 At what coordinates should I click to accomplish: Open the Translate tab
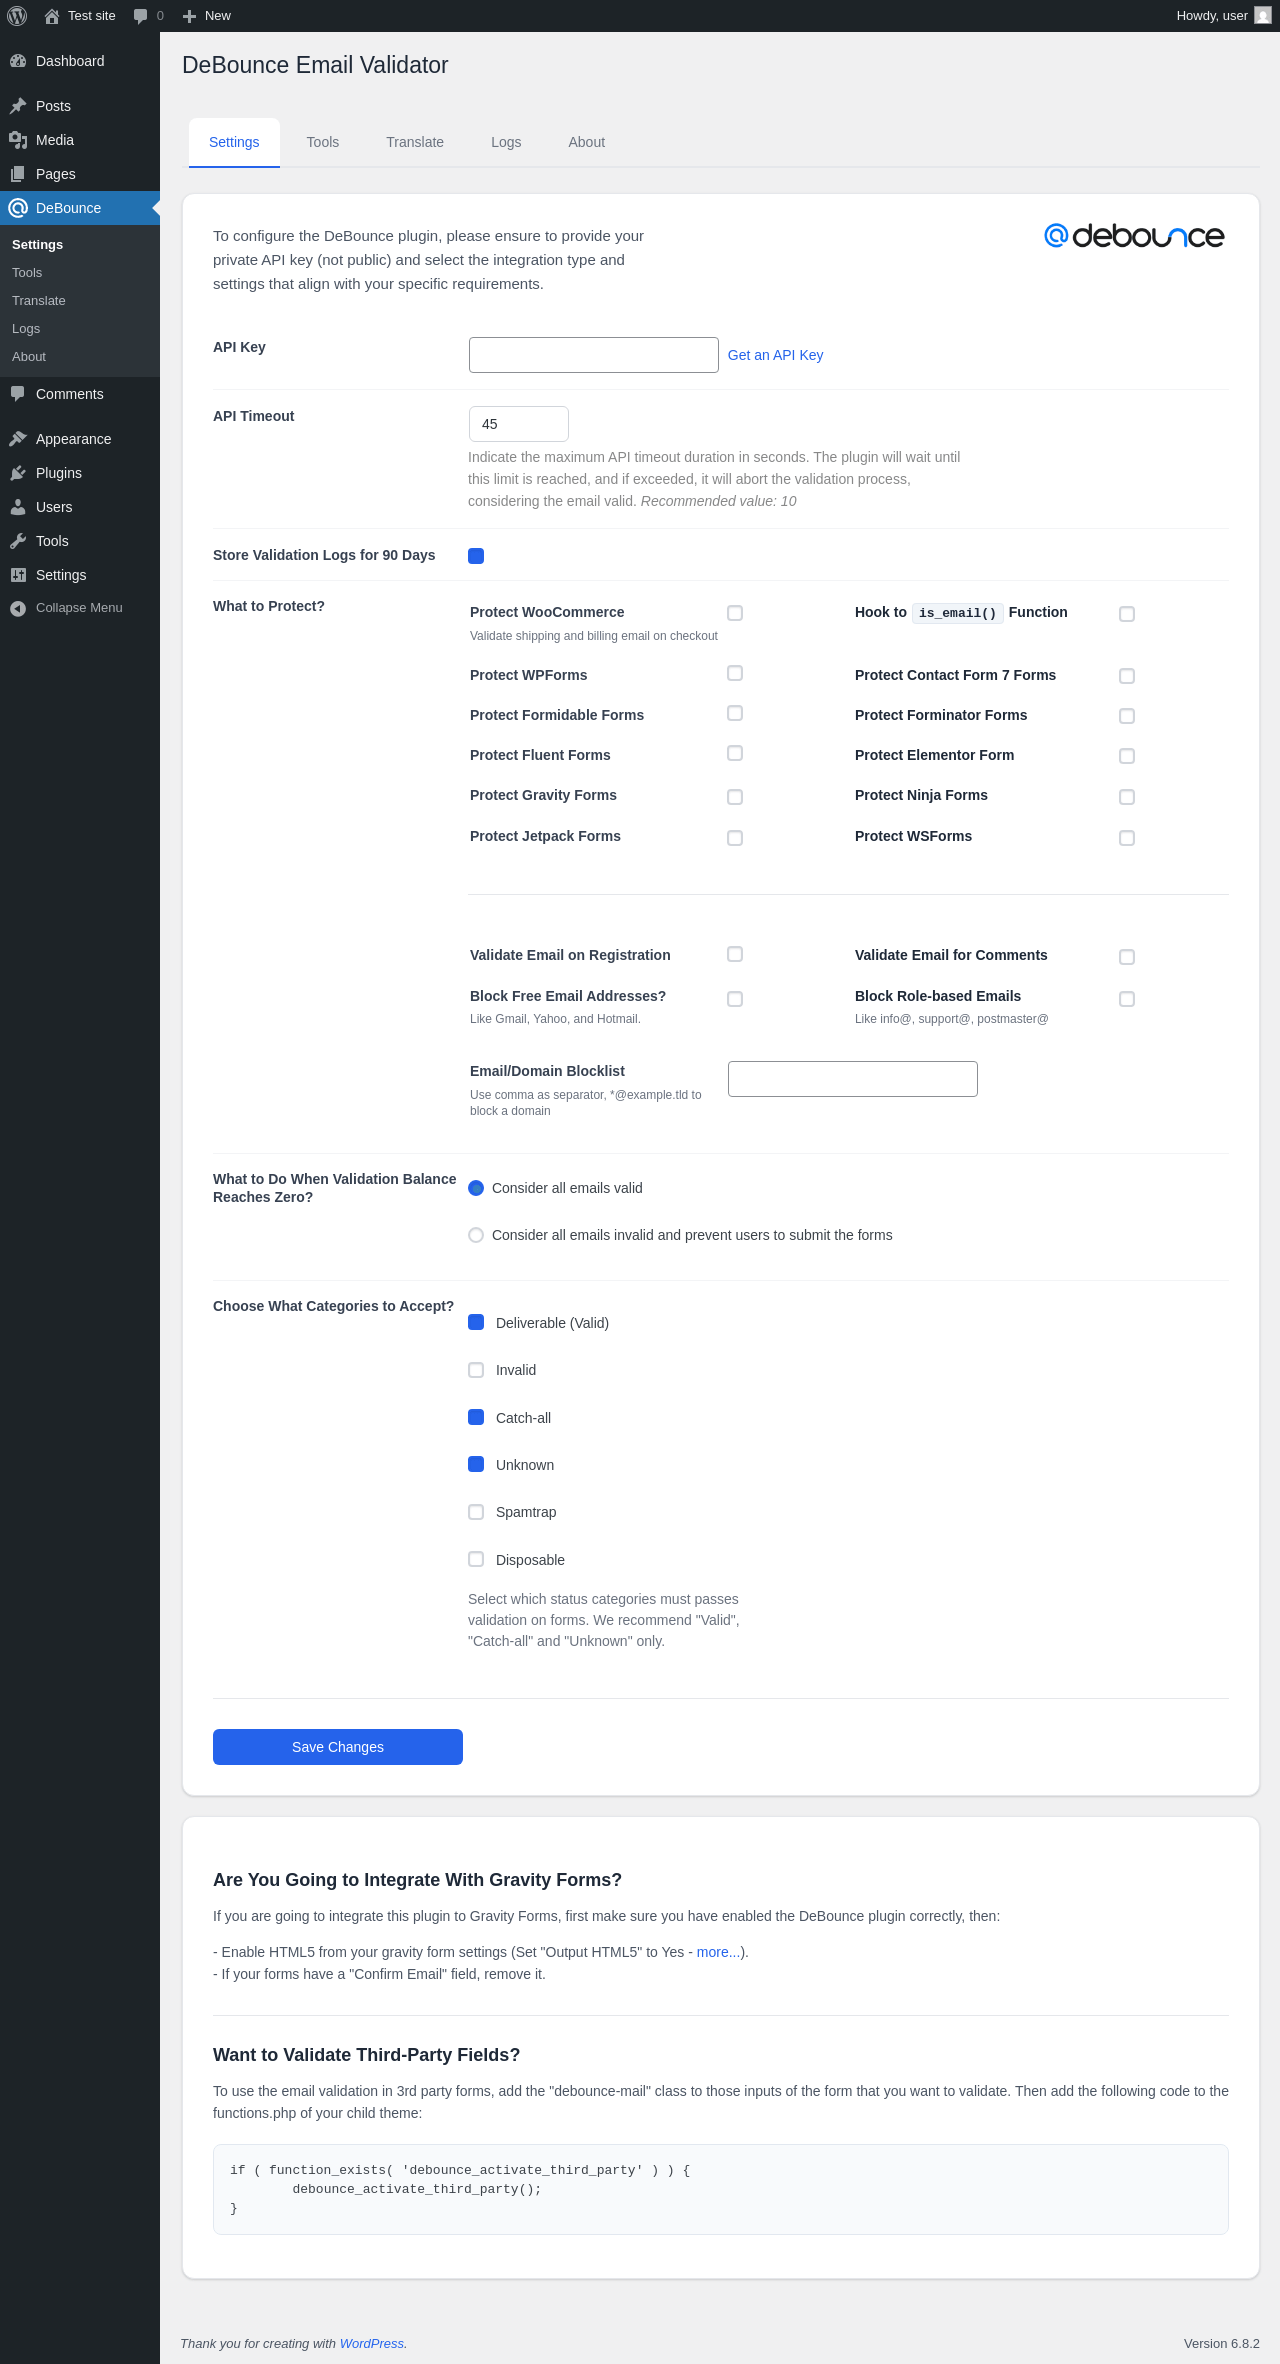[415, 142]
